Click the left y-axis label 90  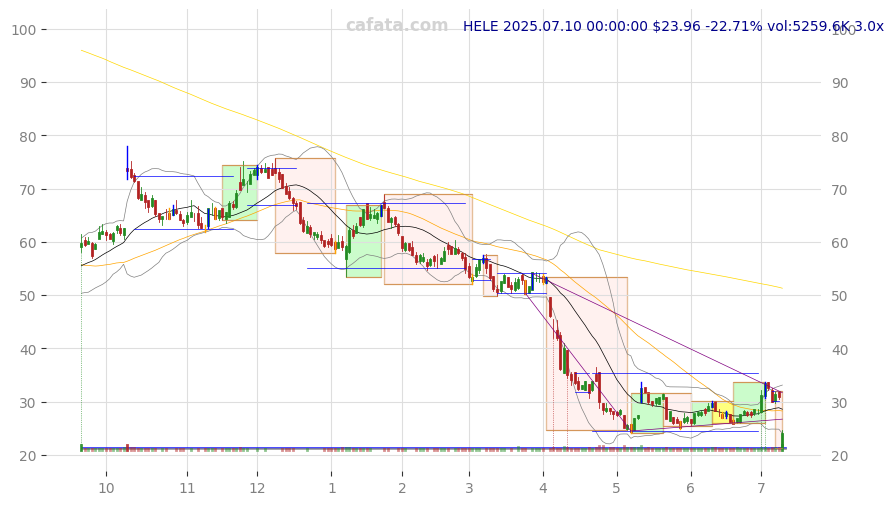[x=27, y=83]
